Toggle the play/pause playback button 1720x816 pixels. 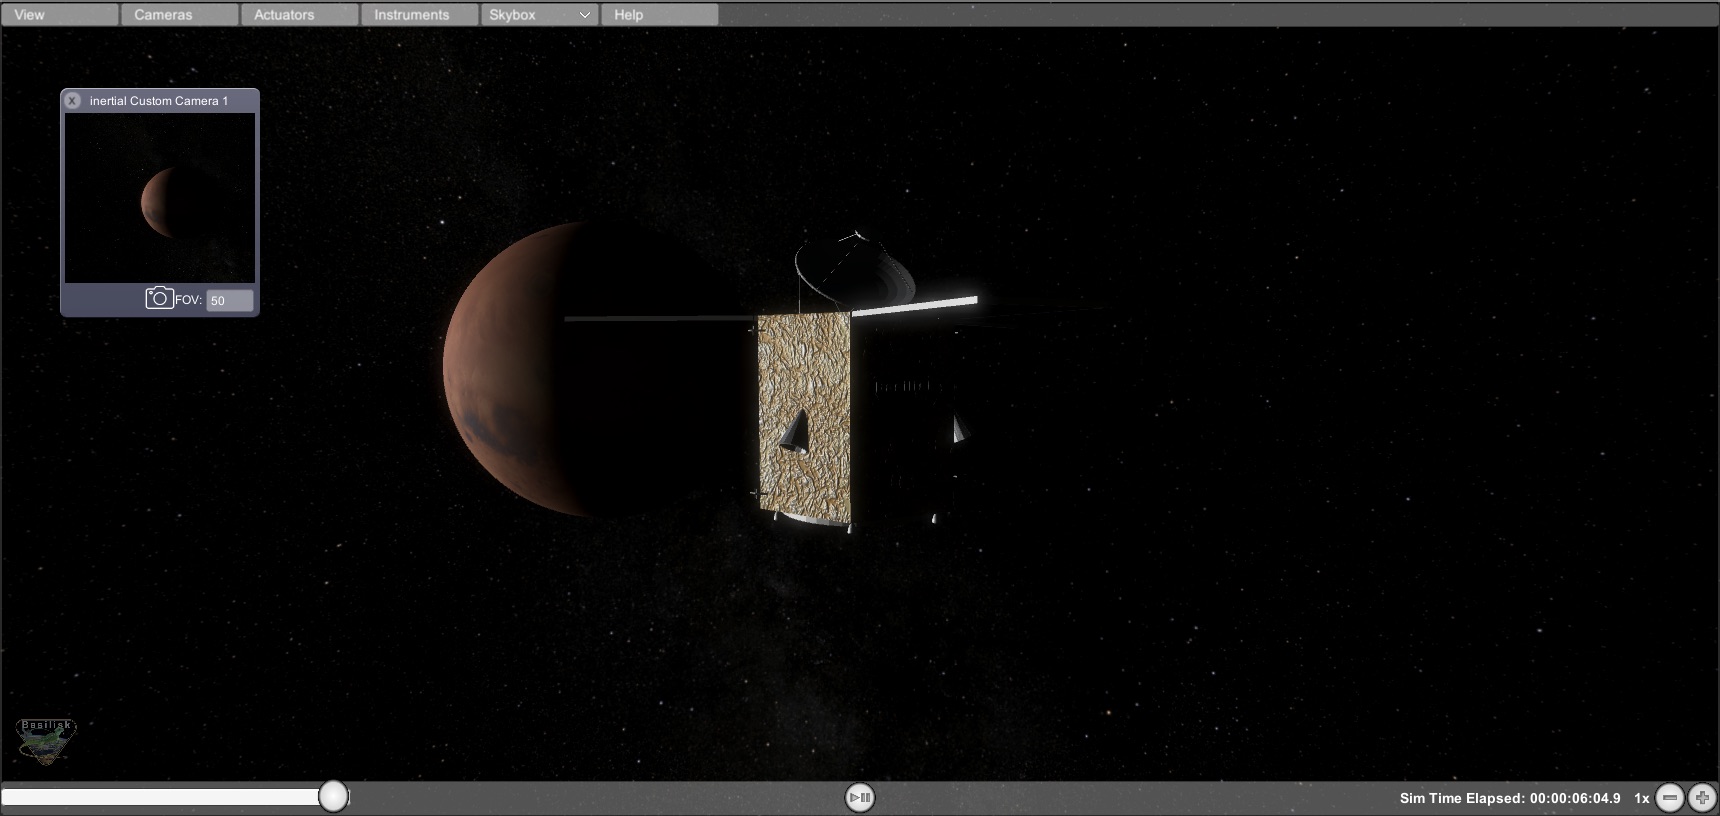click(x=859, y=797)
